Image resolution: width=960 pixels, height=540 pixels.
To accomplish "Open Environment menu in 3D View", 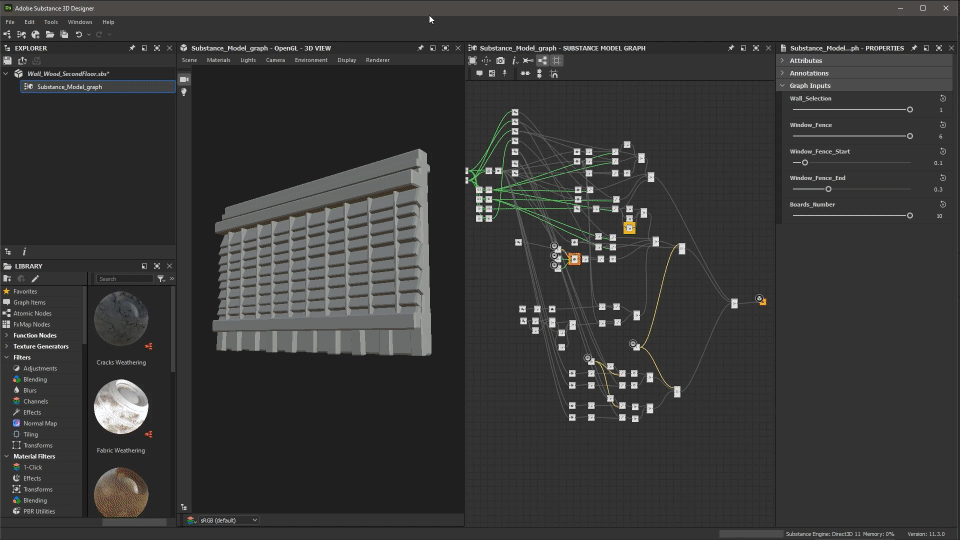I will [x=311, y=60].
